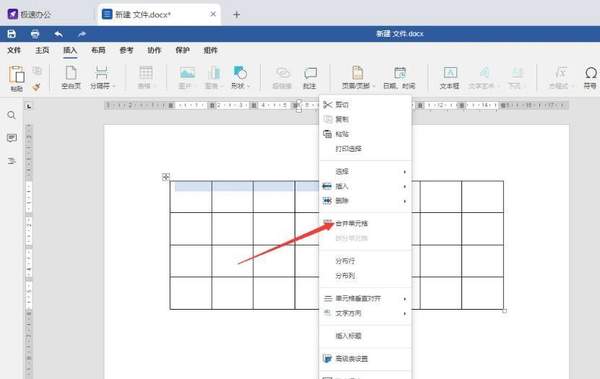600x379 pixels.
Task: Expand the 形状 shapes dropdown
Action: tap(240, 77)
